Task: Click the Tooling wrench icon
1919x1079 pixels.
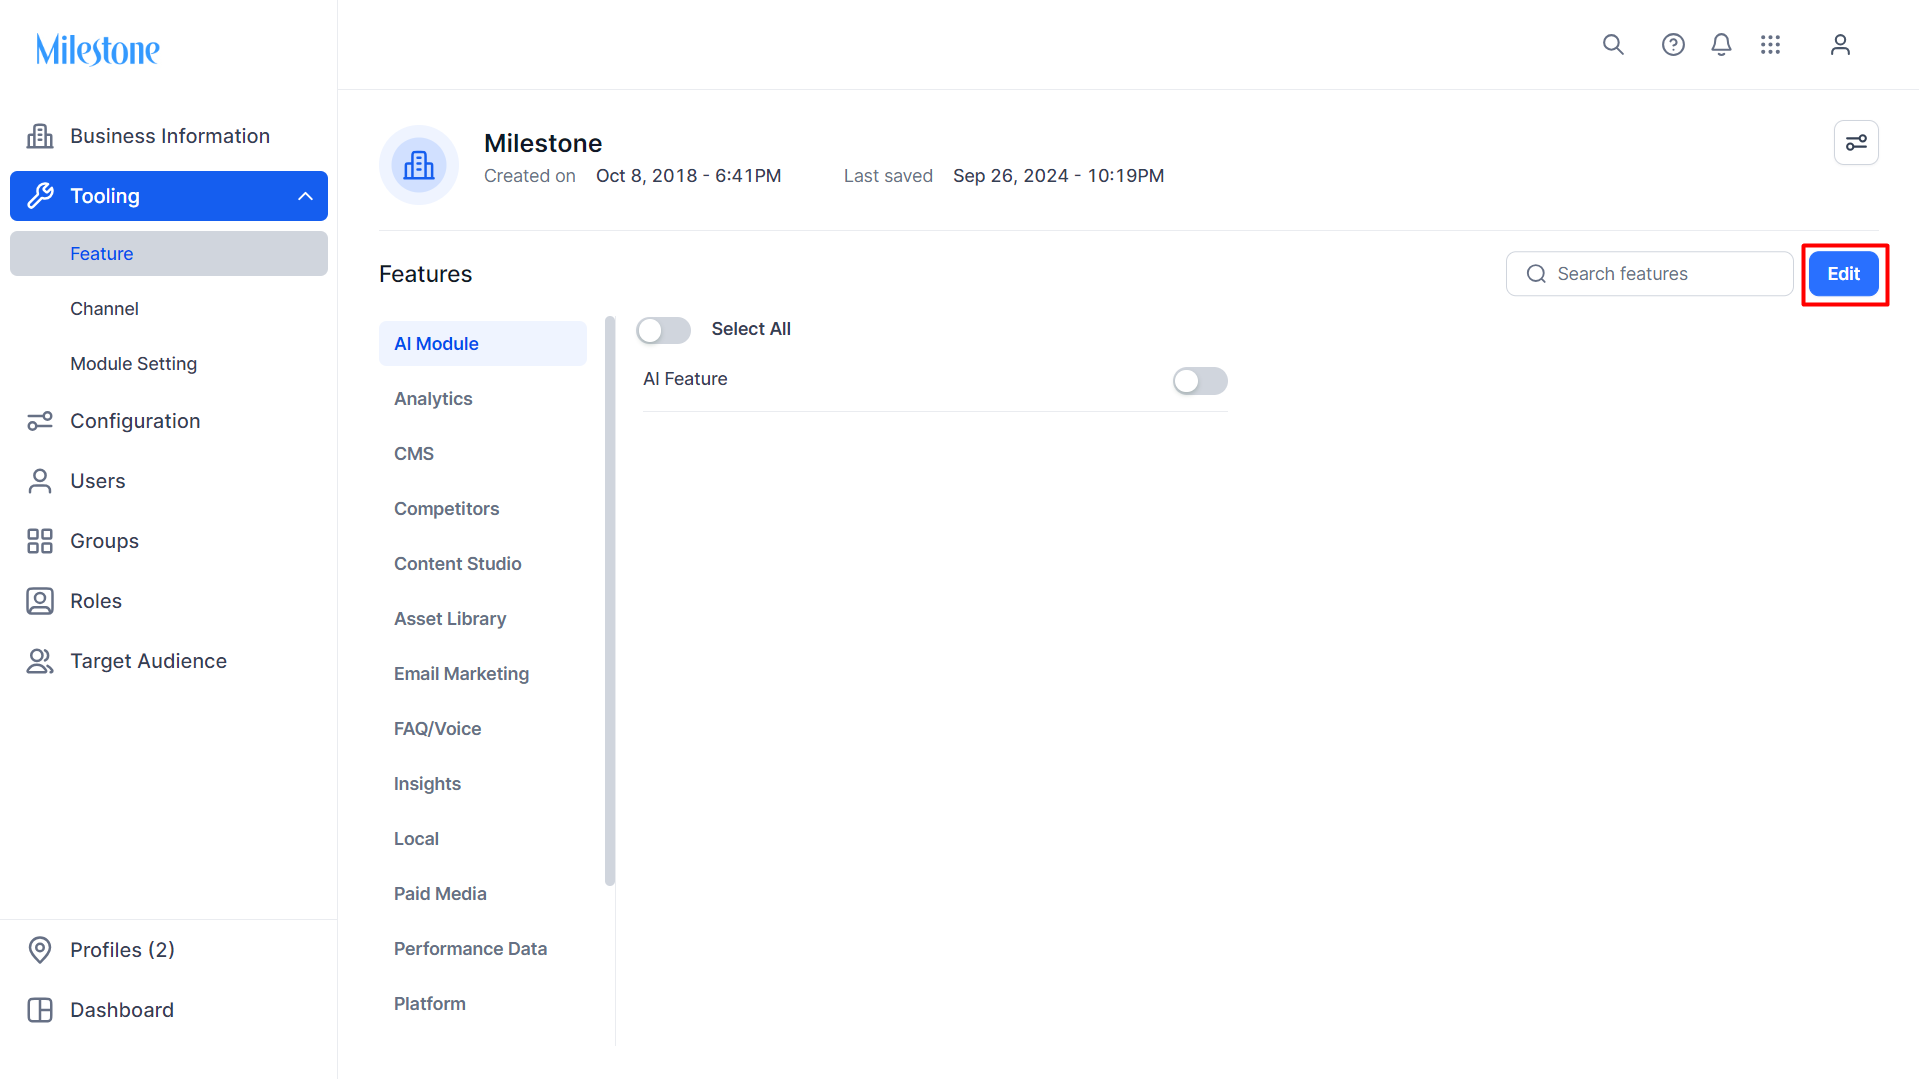Action: [40, 196]
